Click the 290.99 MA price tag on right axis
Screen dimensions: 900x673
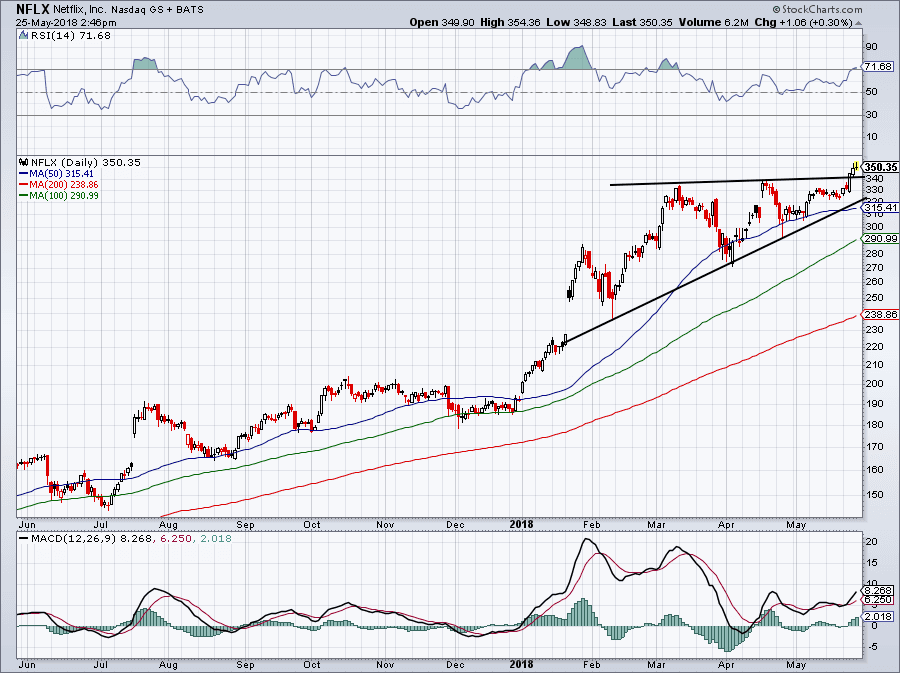pos(881,239)
